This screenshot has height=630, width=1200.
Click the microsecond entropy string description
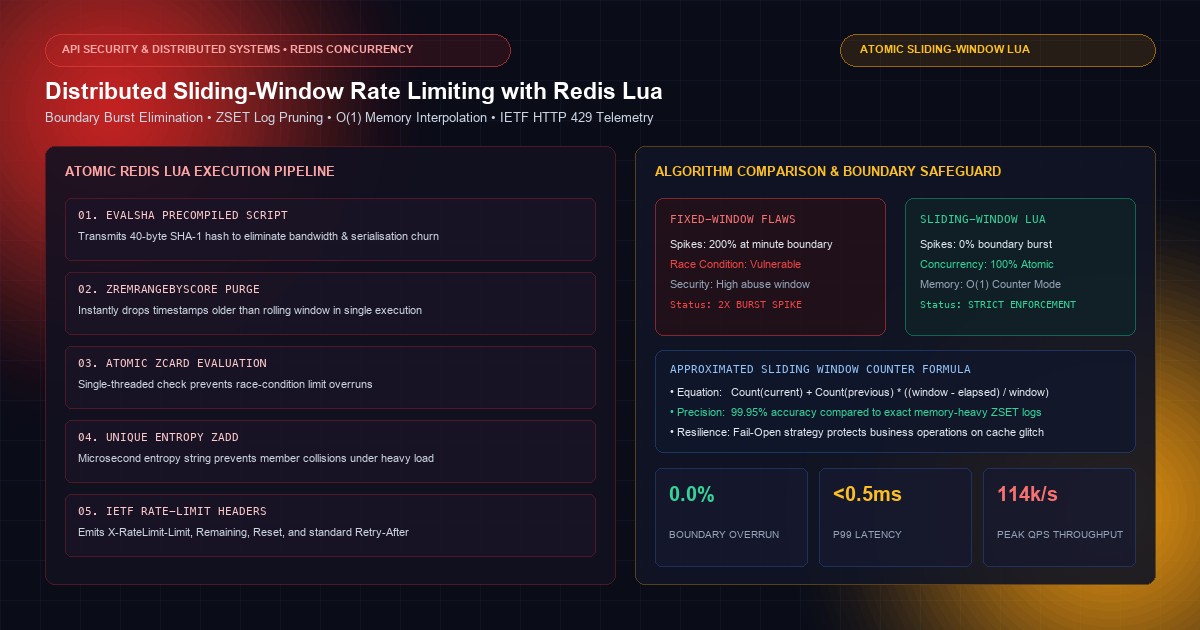(256, 458)
